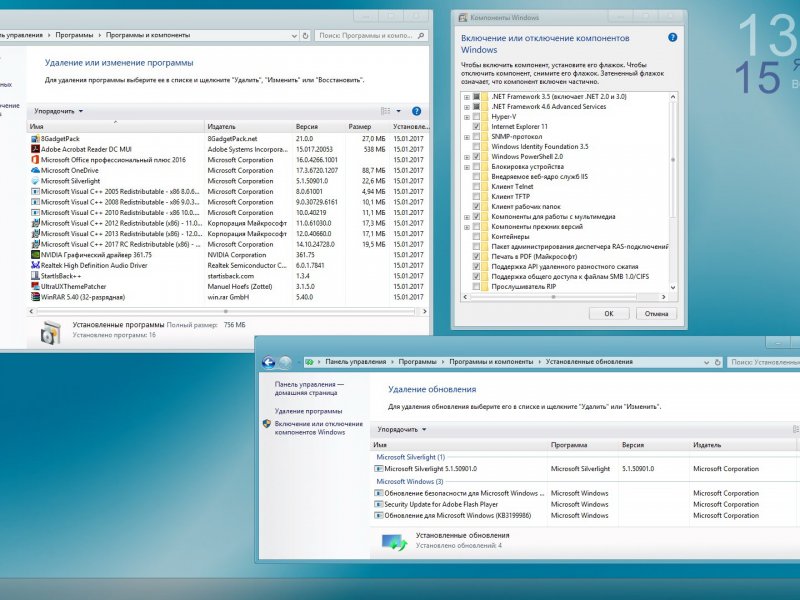
Task: Open the Упорядочить dropdown above the programs list
Action: pyautogui.click(x=58, y=111)
